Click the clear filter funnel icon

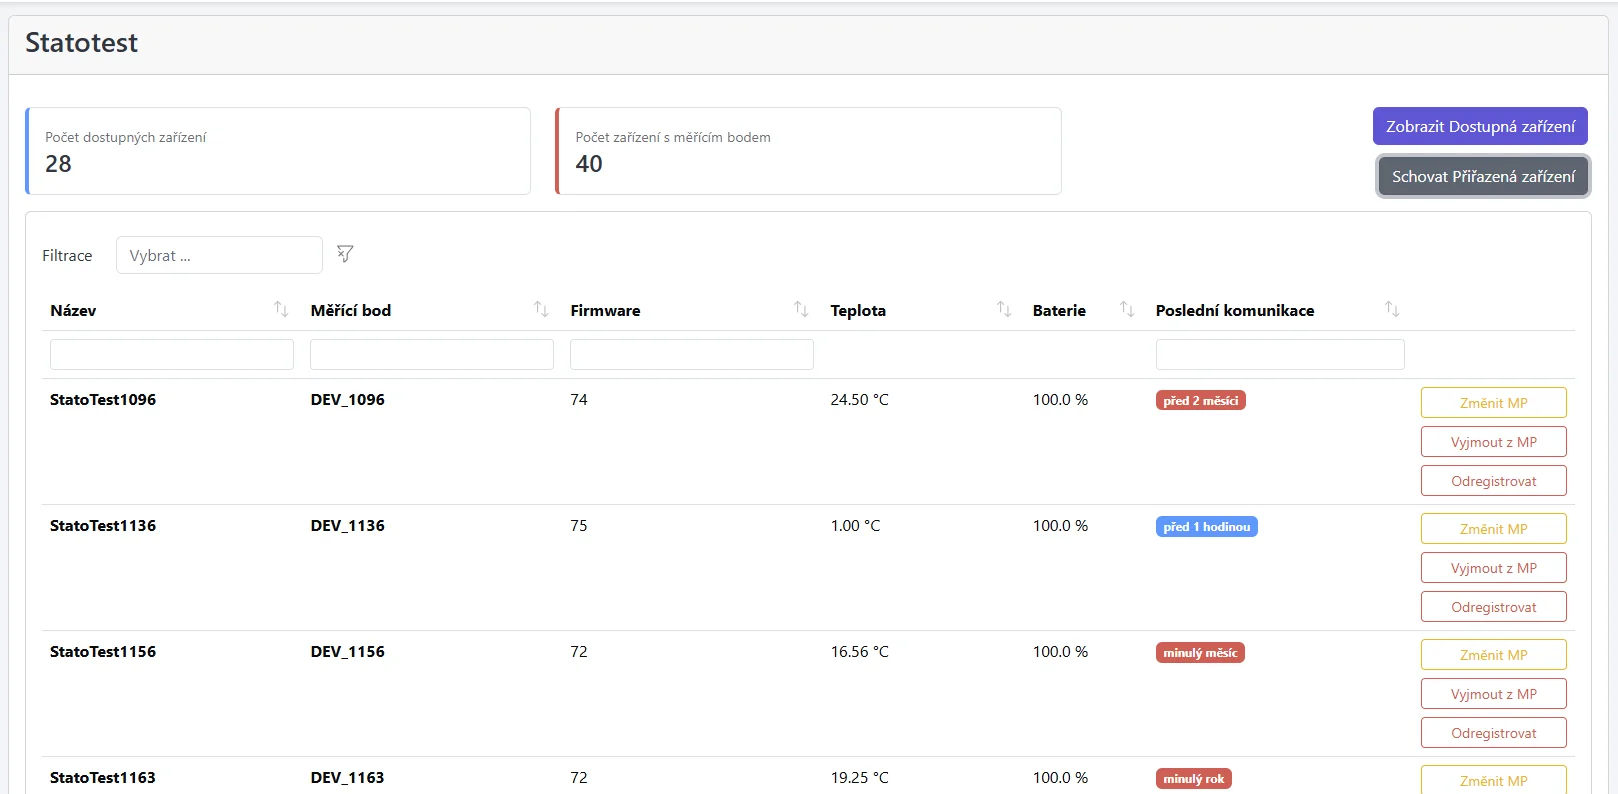coord(345,254)
